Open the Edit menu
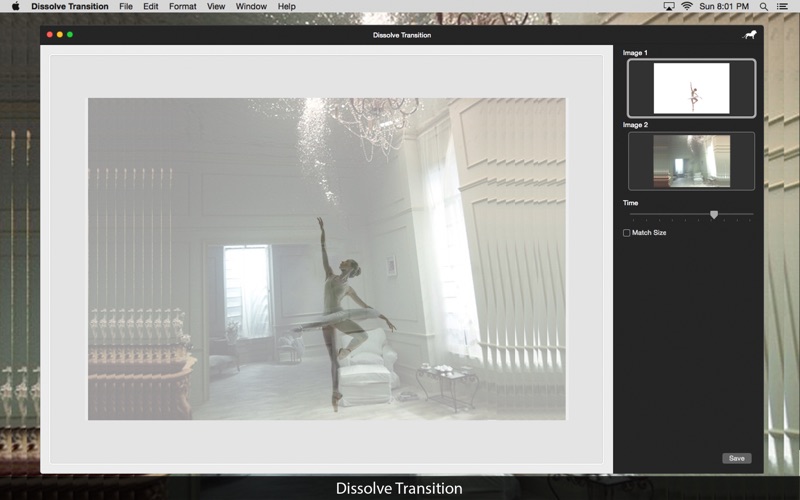 (x=151, y=6)
